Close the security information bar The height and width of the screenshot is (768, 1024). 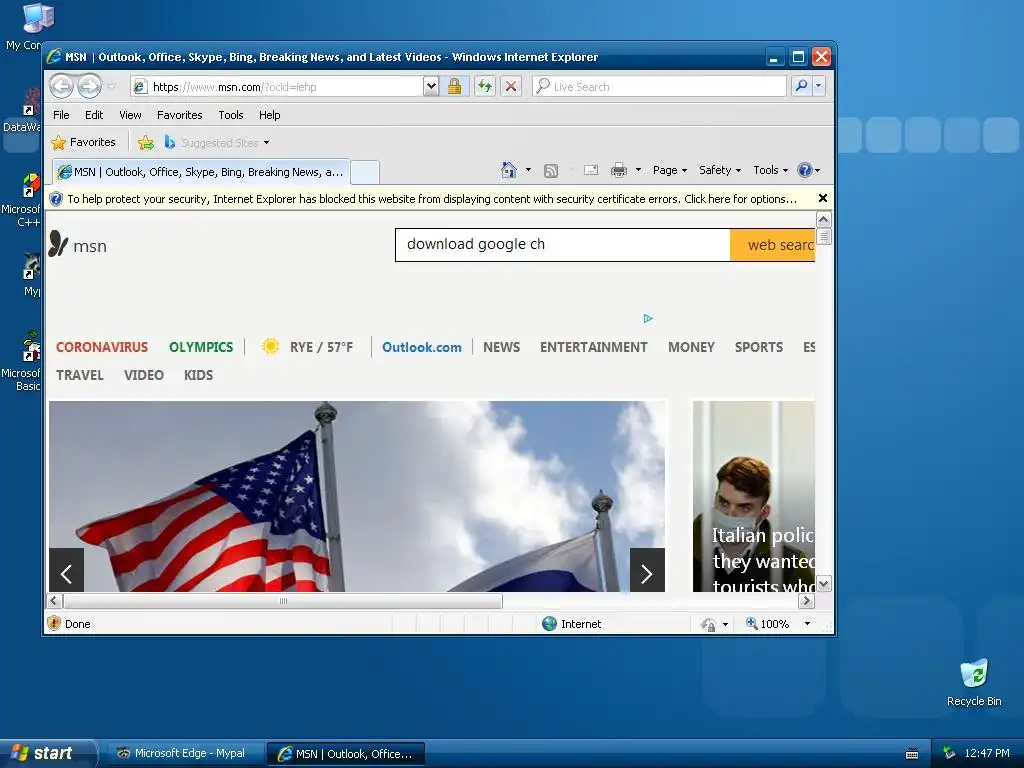coord(823,198)
